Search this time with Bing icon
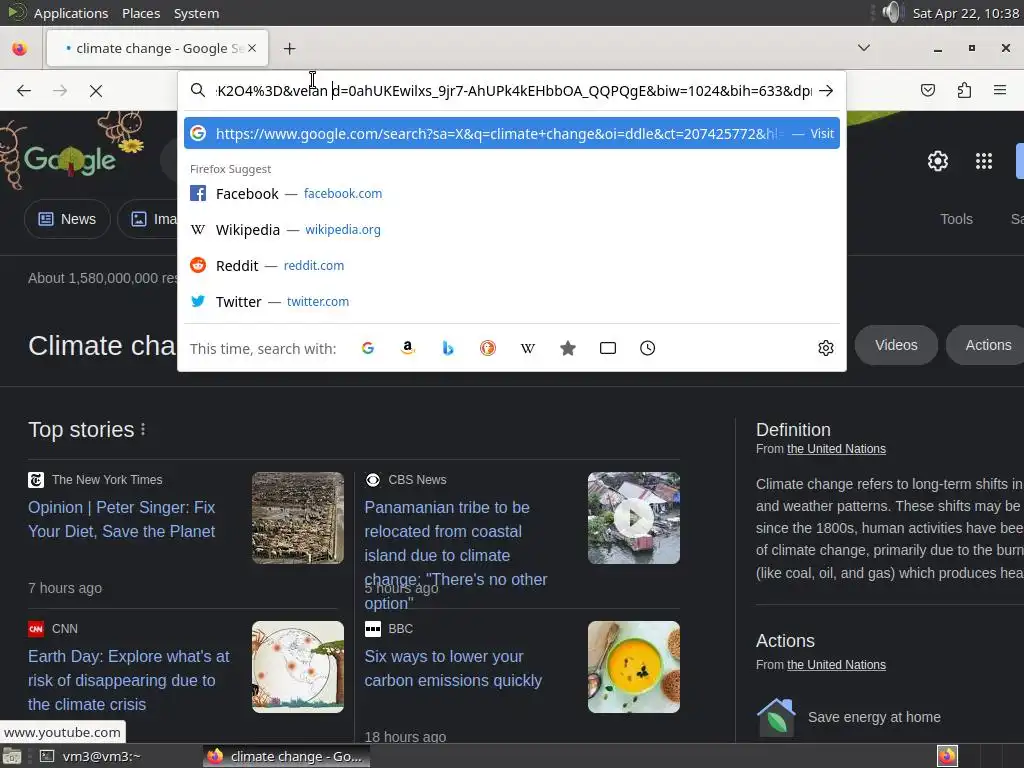 click(448, 348)
